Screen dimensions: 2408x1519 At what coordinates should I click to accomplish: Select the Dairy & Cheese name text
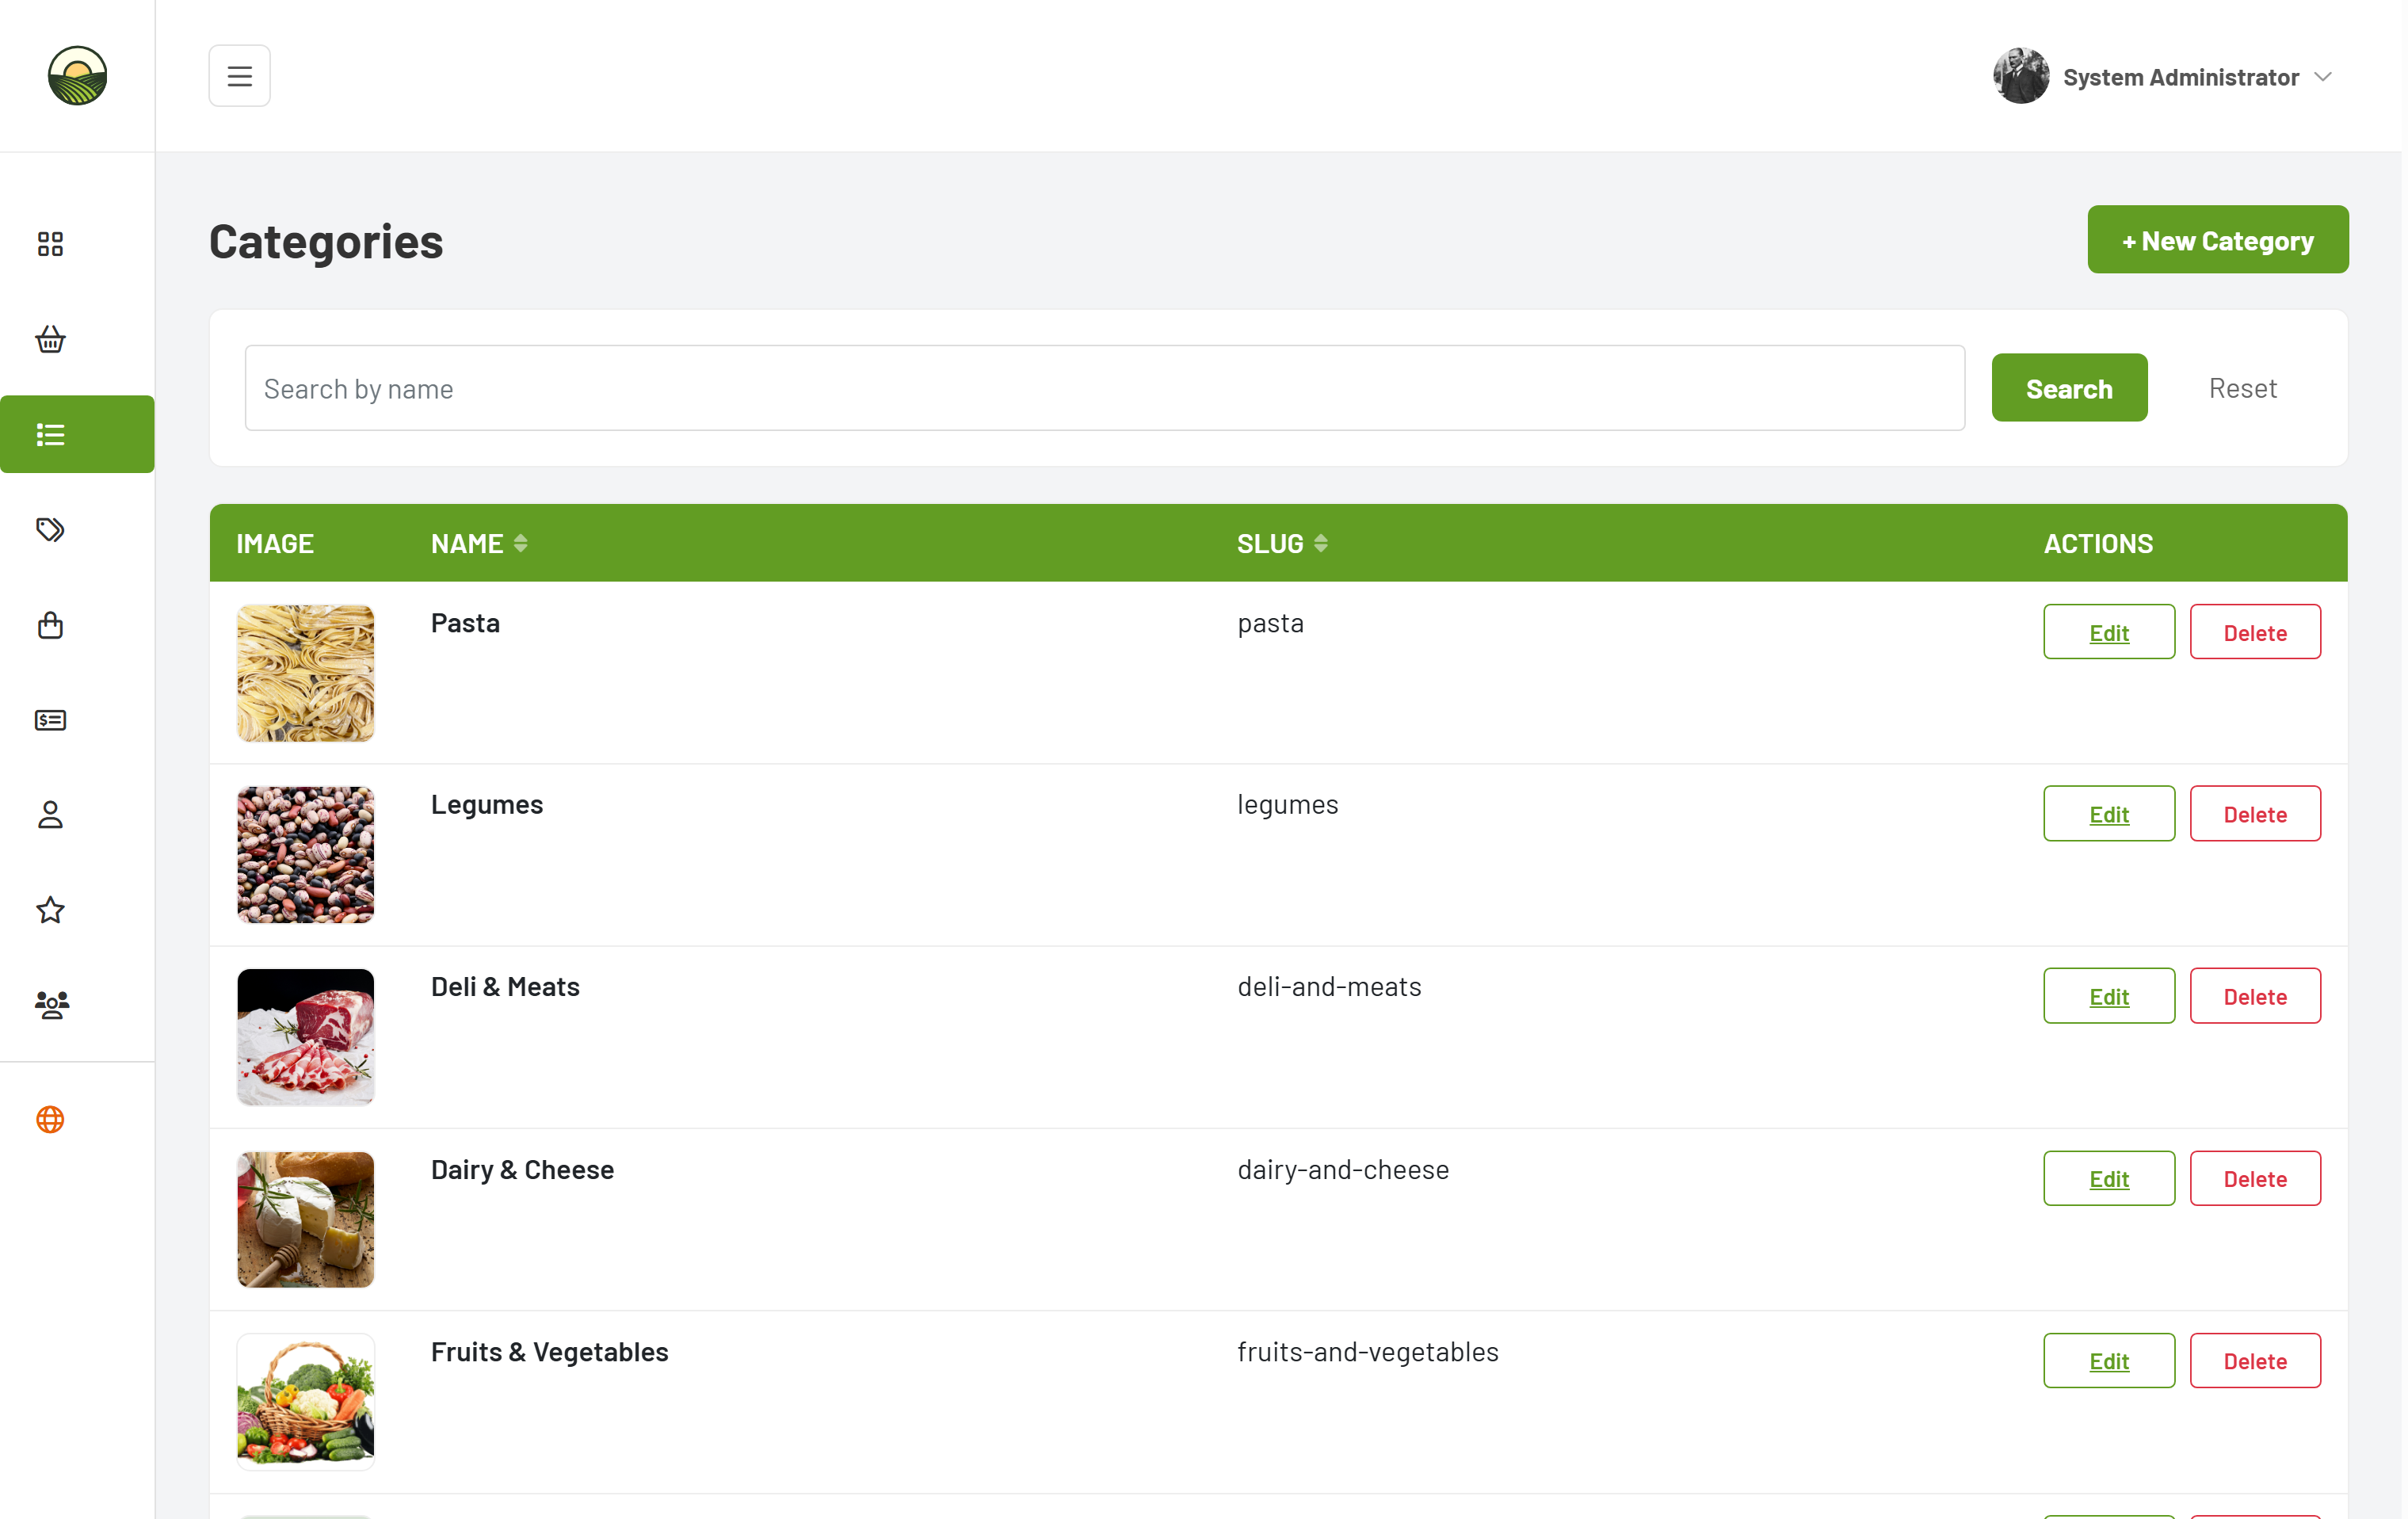(x=522, y=1169)
